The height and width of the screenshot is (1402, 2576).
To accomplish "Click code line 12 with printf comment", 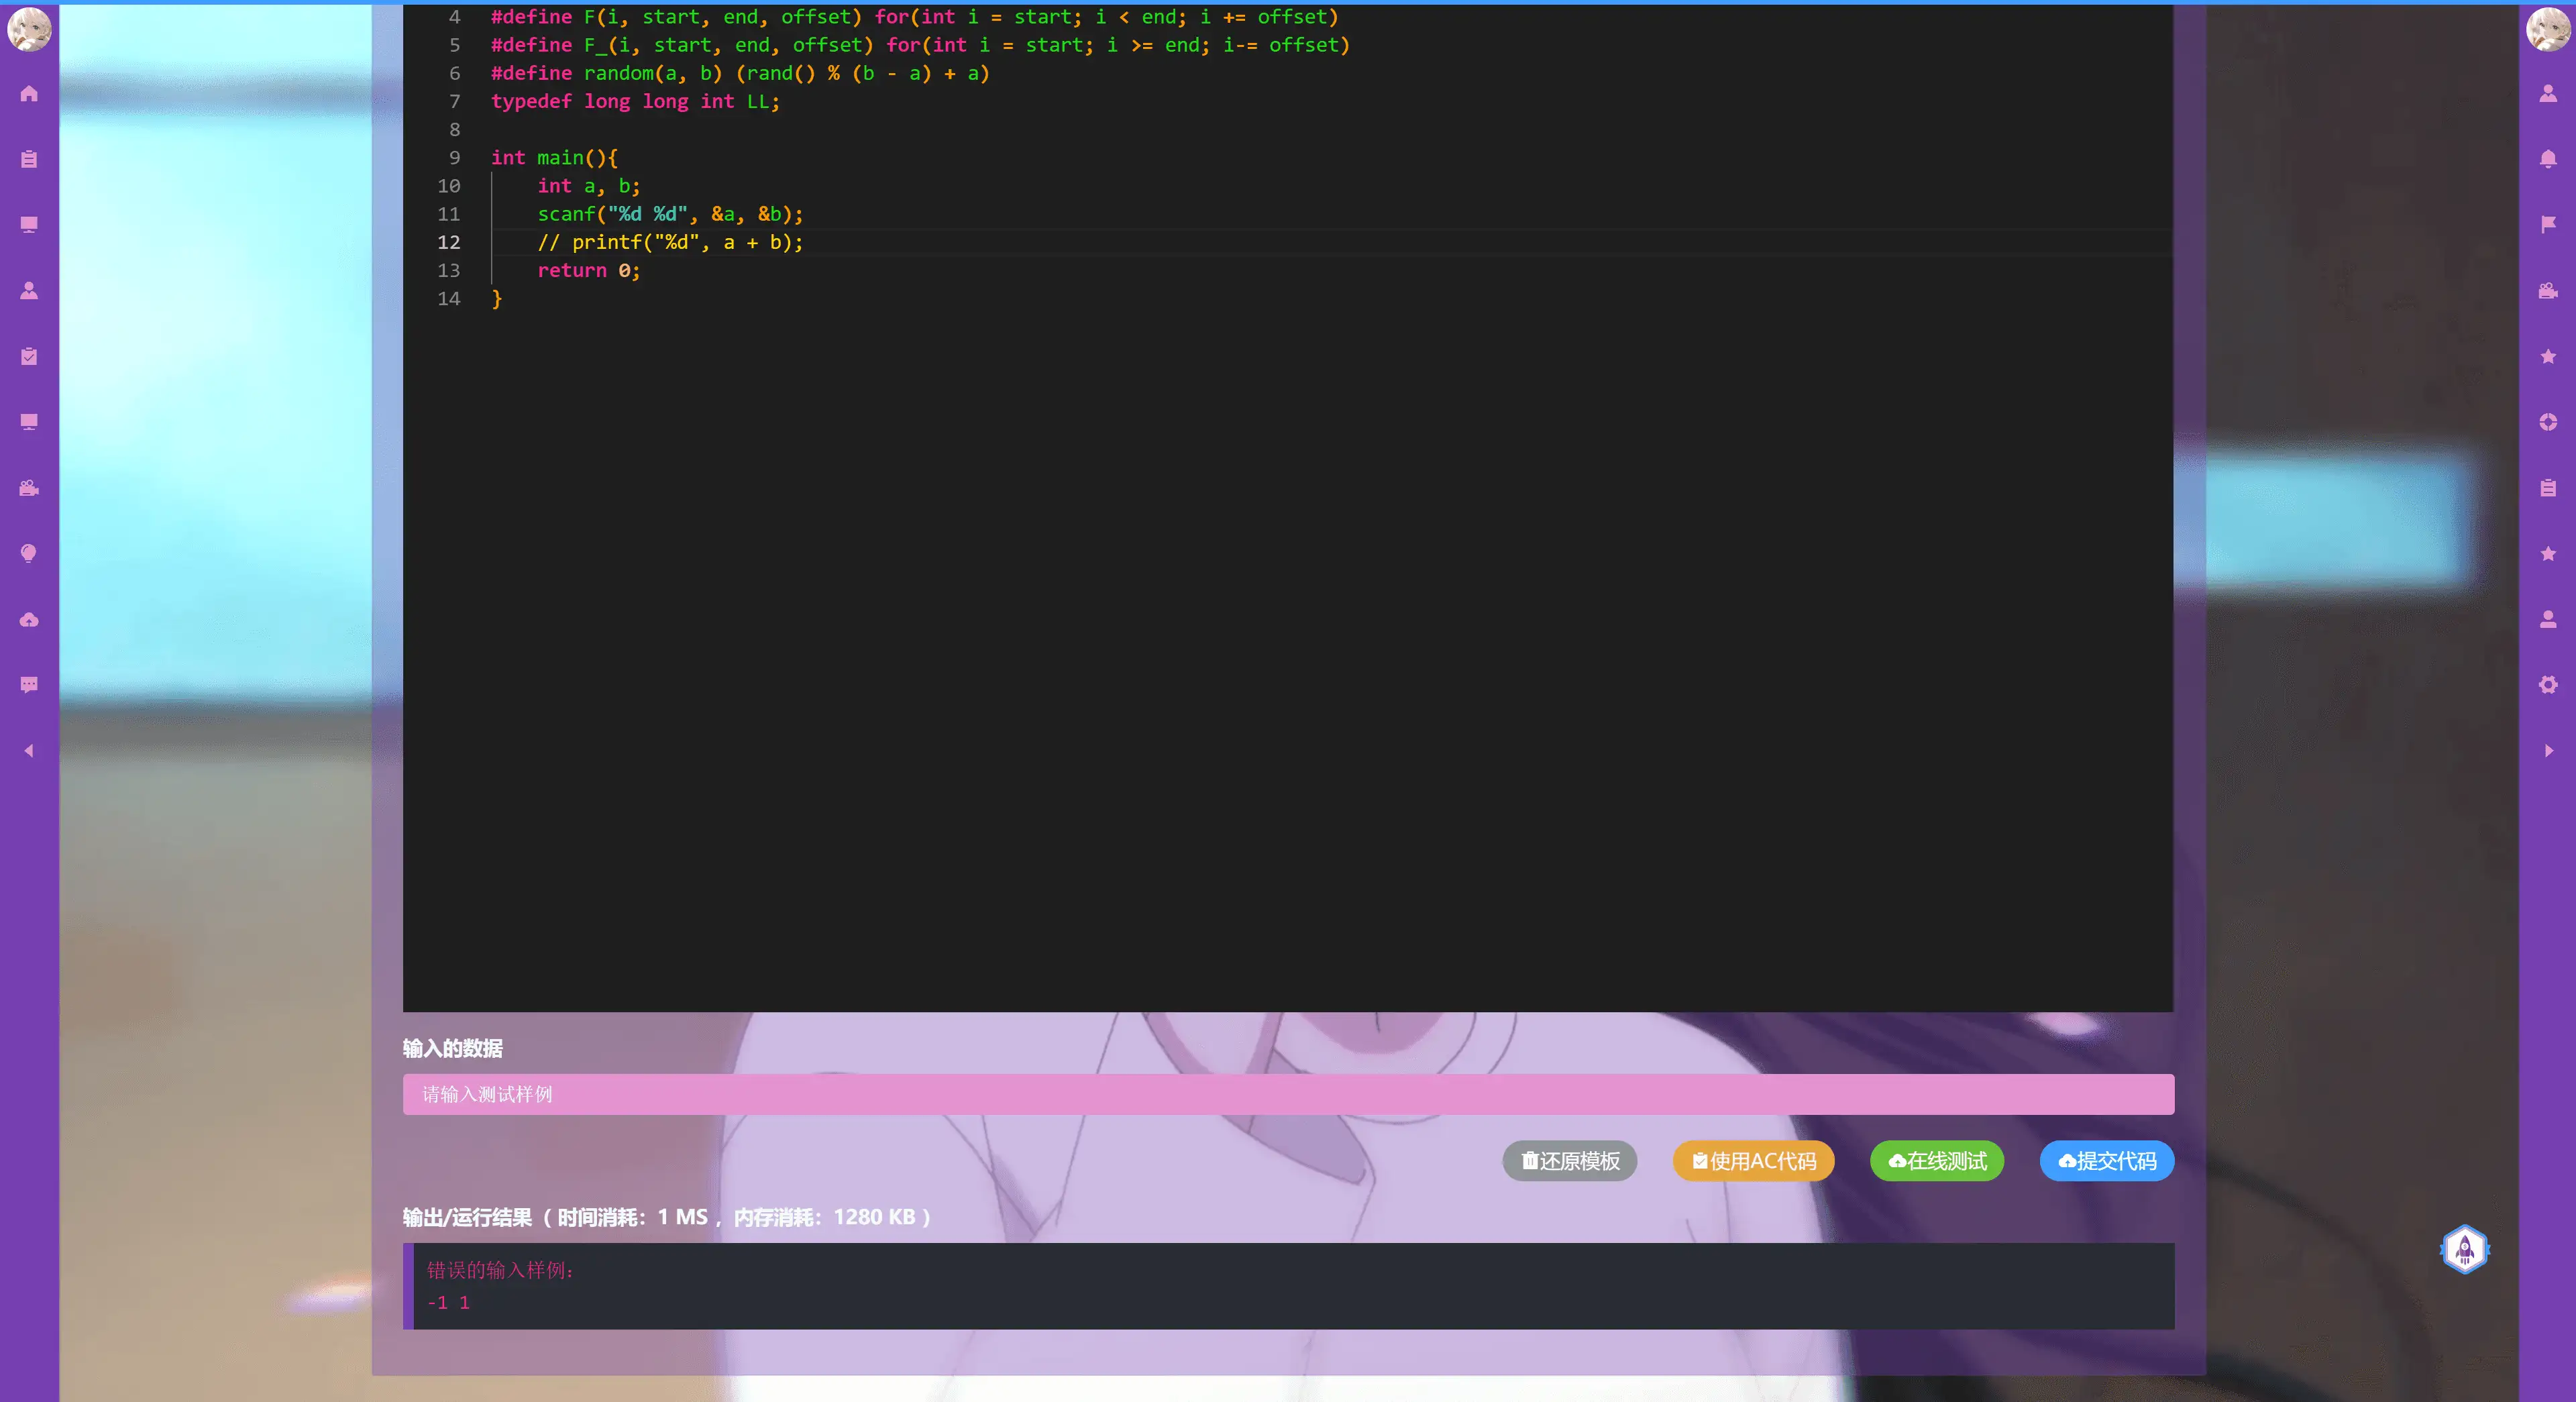I will coord(670,243).
